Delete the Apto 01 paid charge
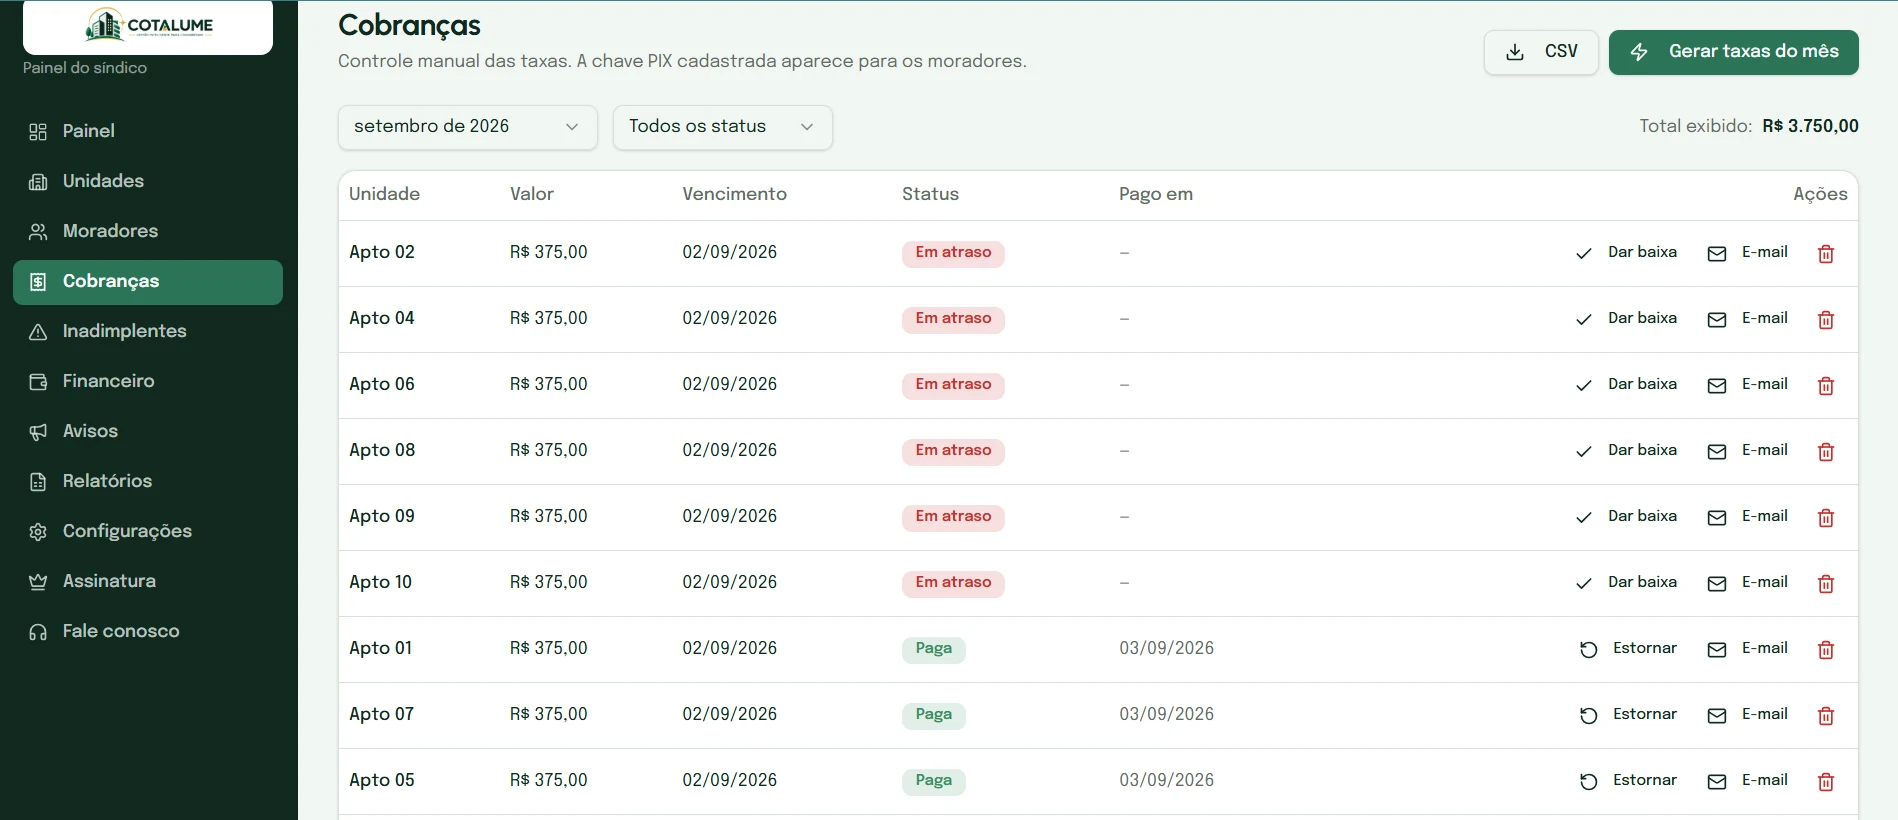 [1825, 650]
